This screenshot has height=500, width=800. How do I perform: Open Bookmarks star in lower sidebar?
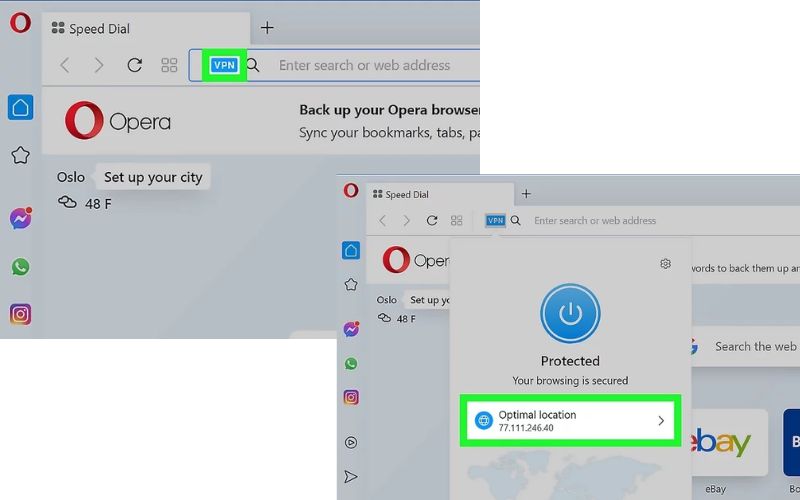[351, 285]
